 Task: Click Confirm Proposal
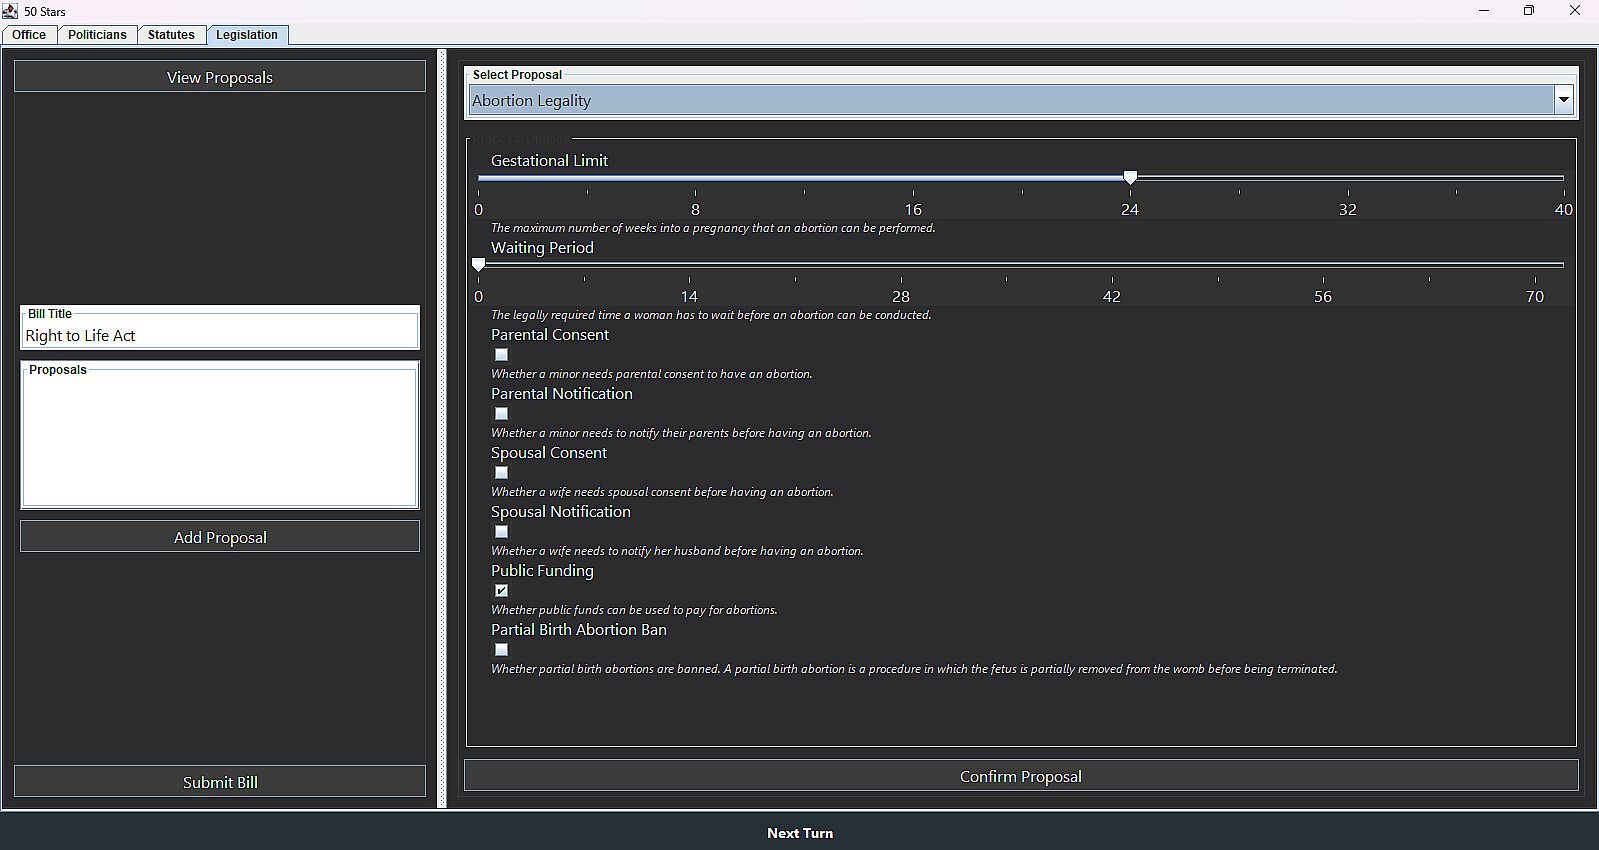(1021, 776)
